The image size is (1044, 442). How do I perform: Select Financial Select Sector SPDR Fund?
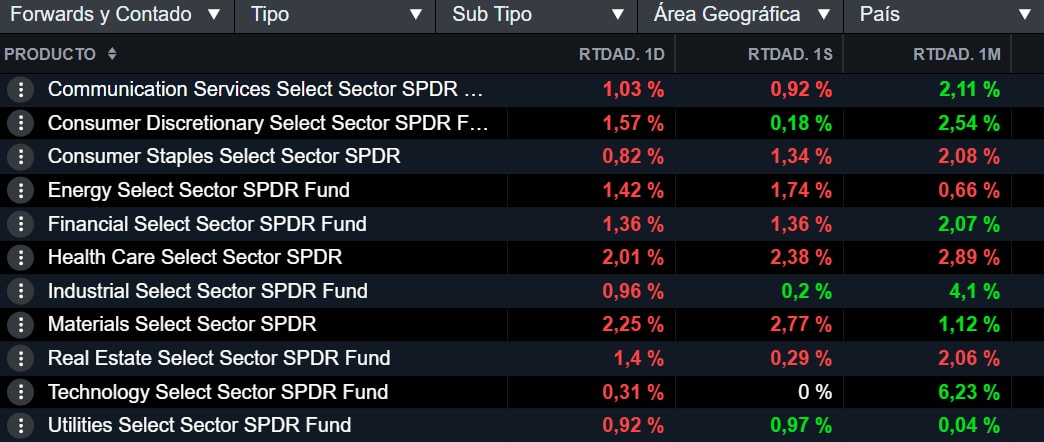point(207,224)
